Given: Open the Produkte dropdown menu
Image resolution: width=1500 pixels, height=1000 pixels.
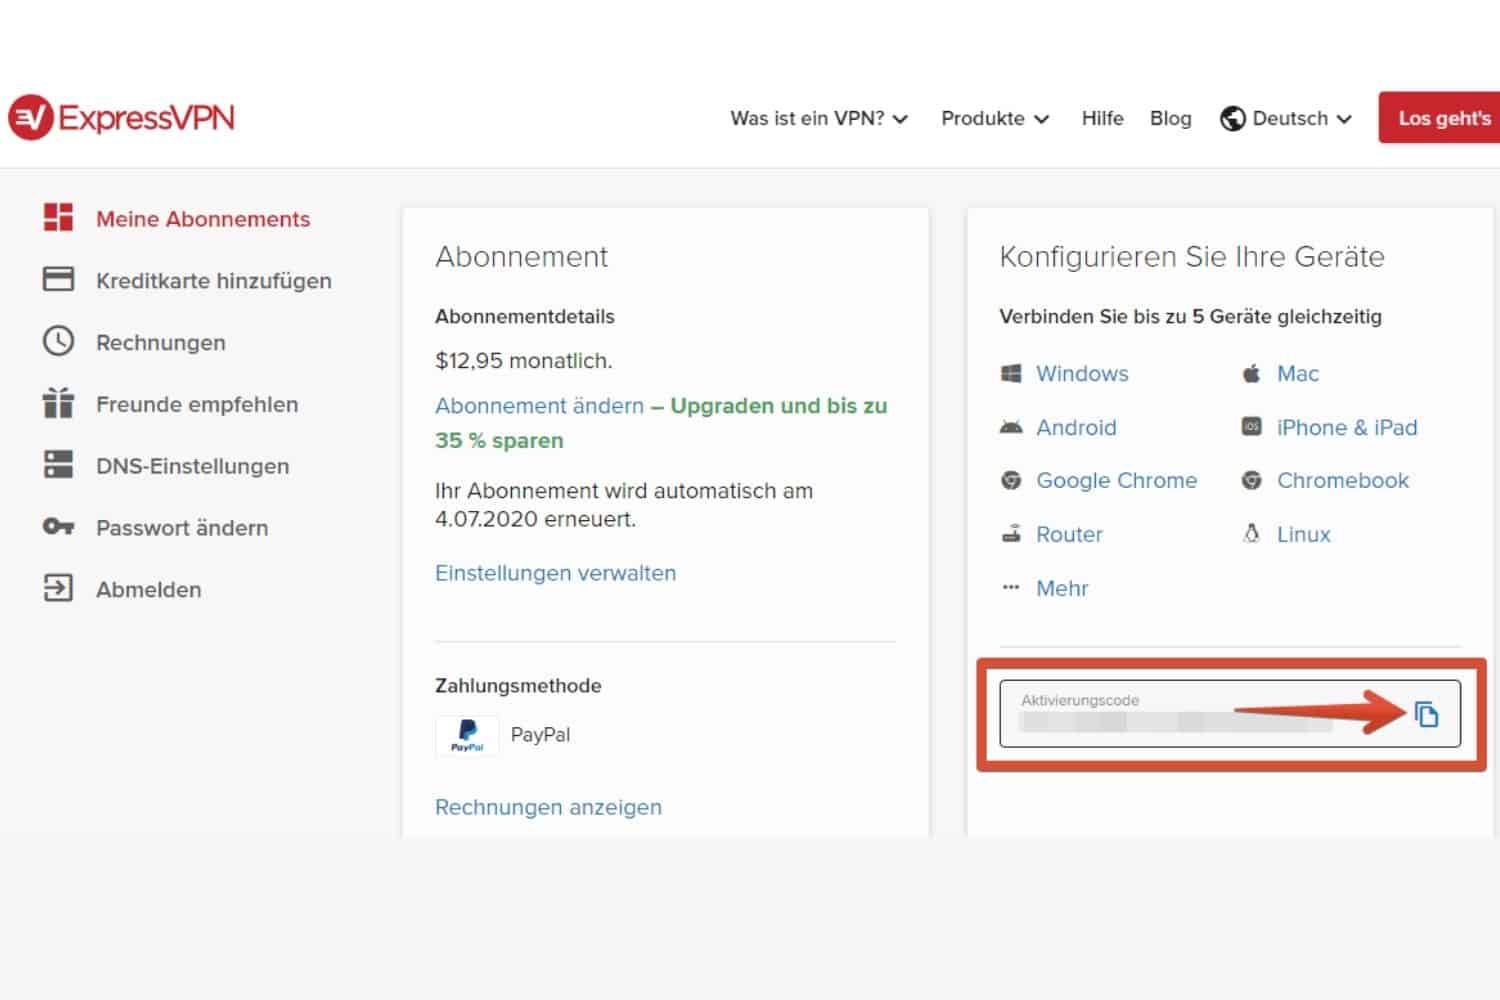Looking at the screenshot, I should pos(994,118).
